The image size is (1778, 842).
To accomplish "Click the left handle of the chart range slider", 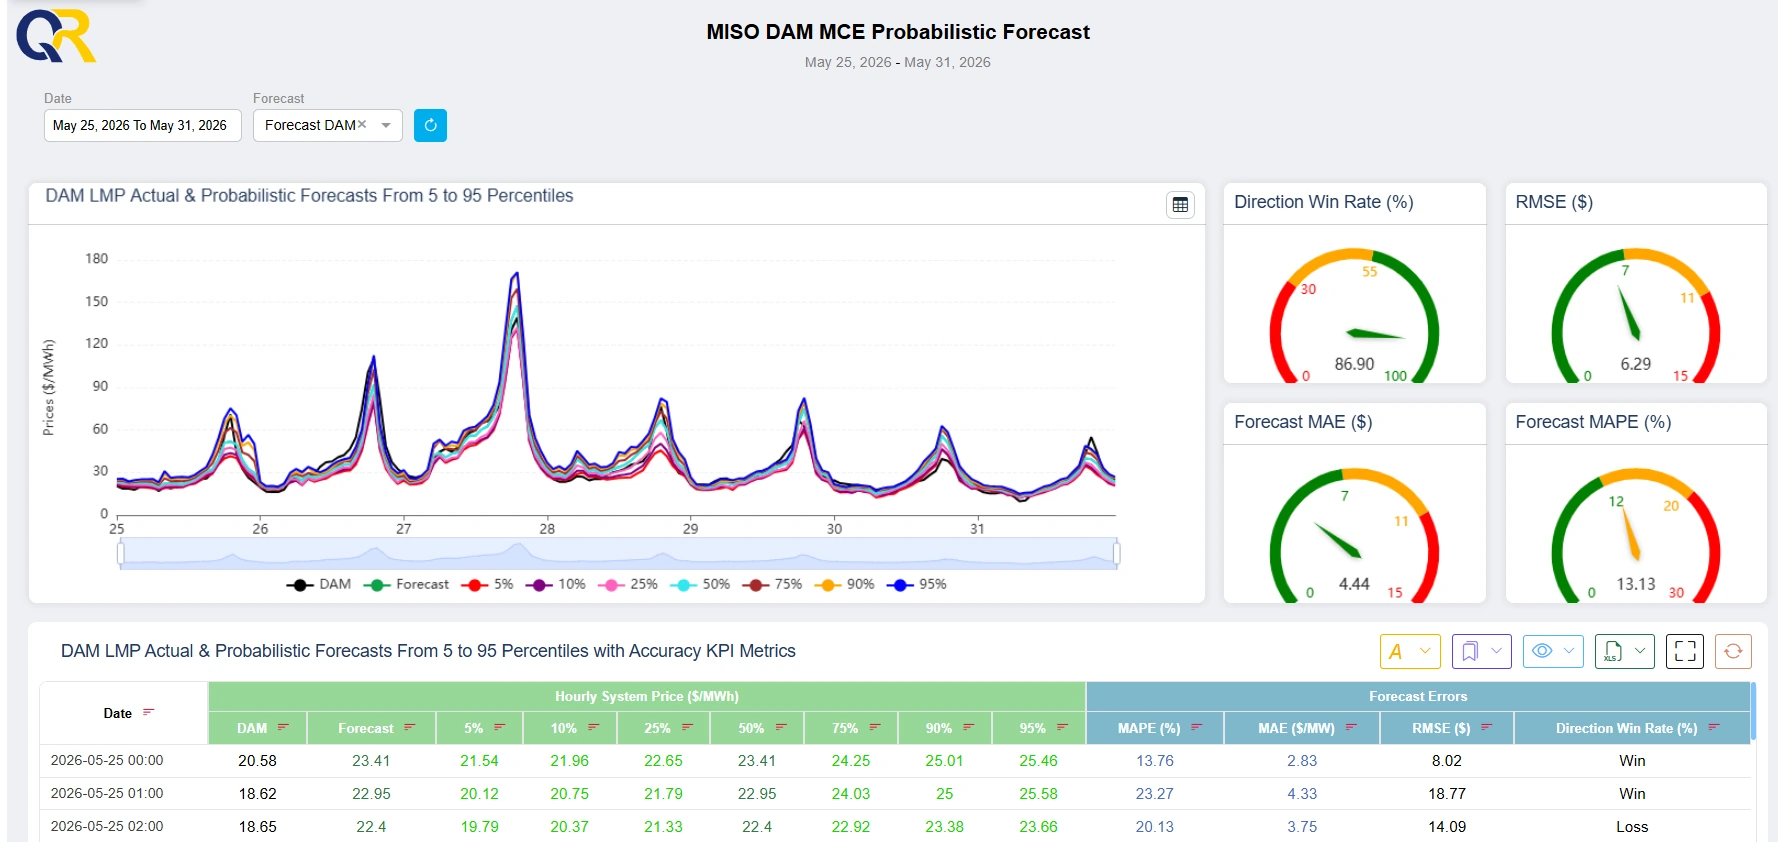I will tap(121, 553).
